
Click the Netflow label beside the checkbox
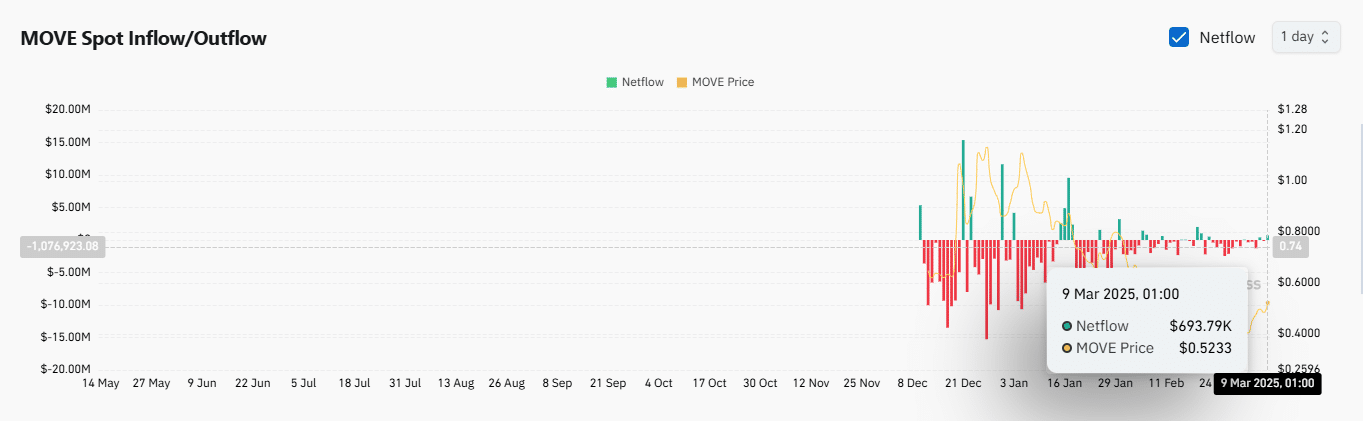(x=1227, y=38)
